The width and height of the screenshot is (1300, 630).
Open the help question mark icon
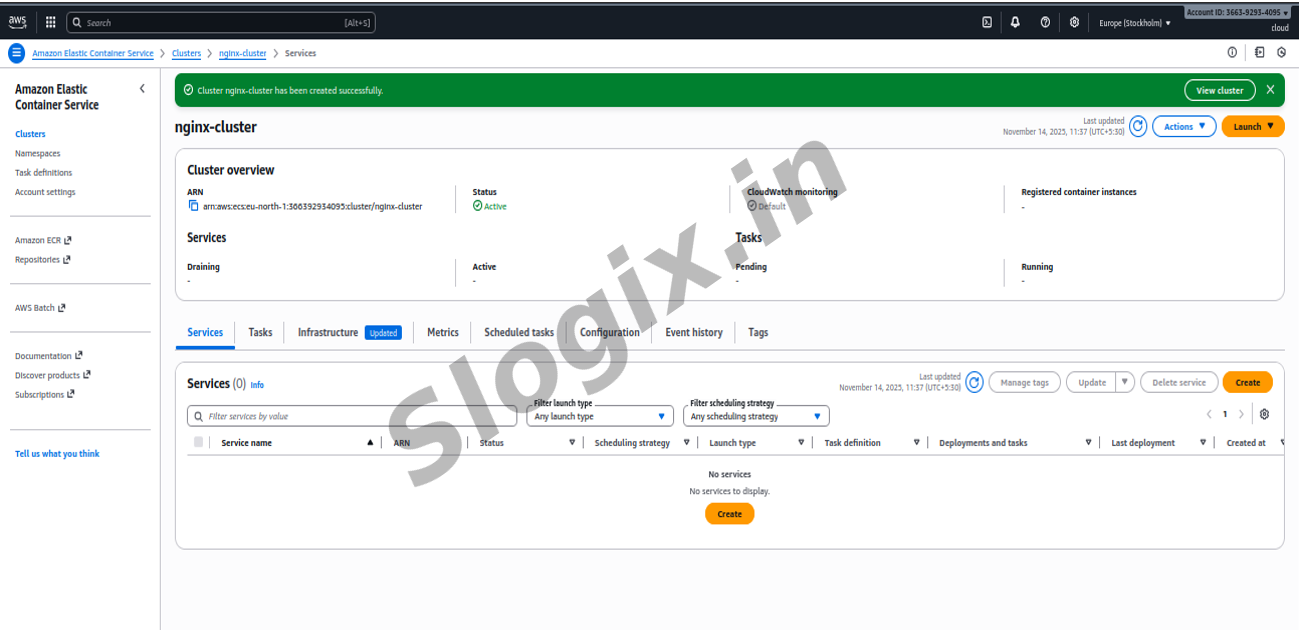1045,22
